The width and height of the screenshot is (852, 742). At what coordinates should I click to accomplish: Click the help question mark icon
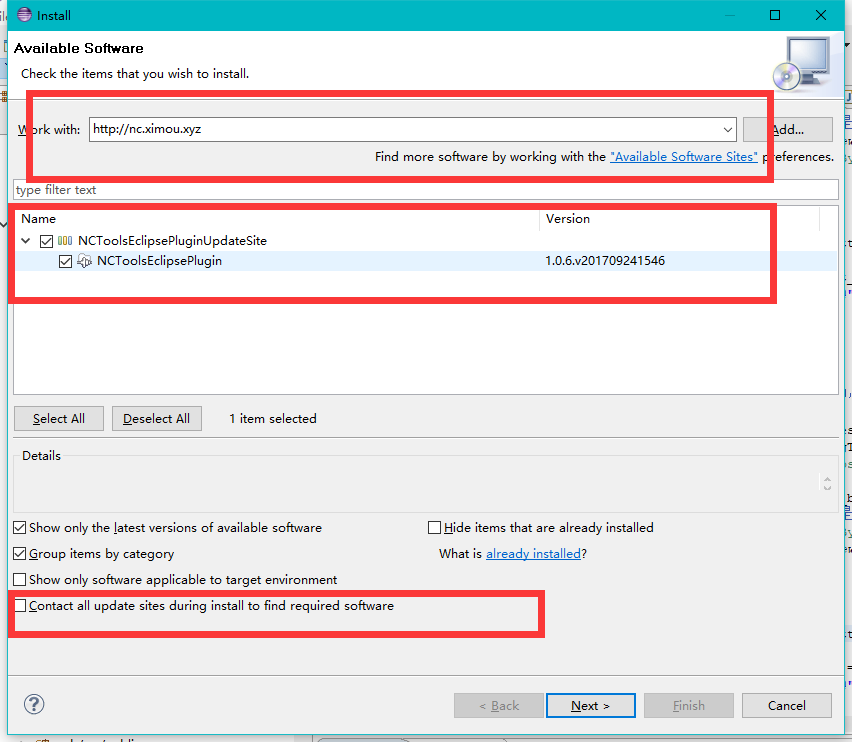34,705
